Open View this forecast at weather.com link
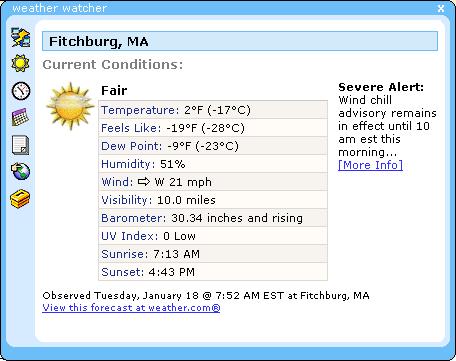 pyautogui.click(x=131, y=307)
